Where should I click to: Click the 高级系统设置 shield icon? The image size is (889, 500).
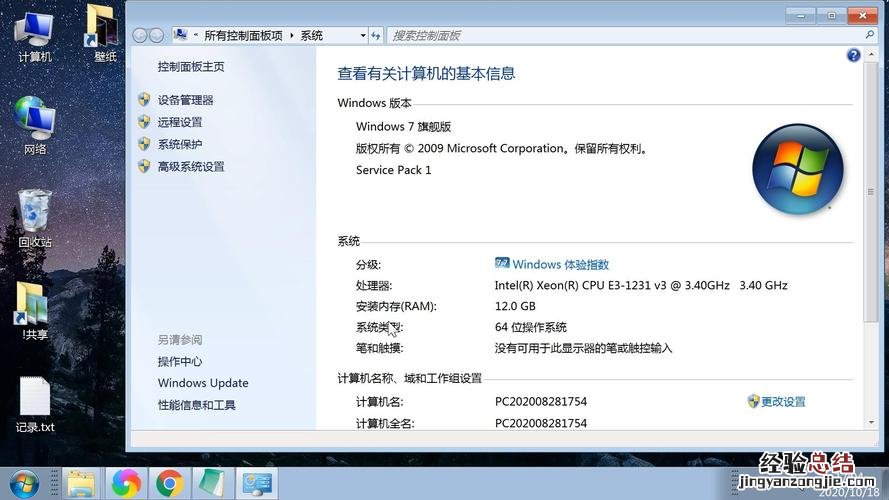click(144, 167)
